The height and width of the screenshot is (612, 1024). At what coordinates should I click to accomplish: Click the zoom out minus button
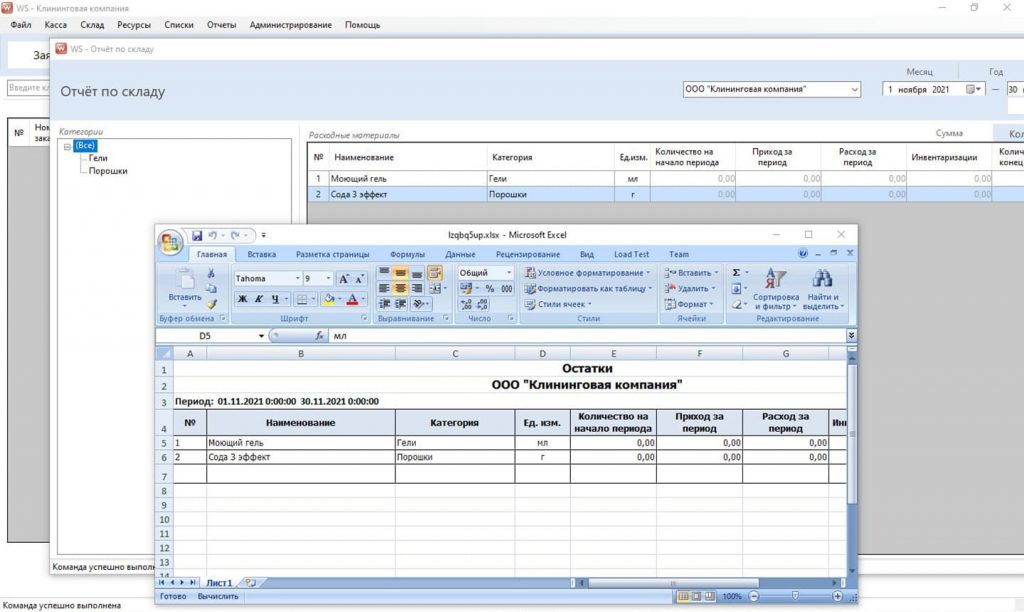click(x=754, y=596)
